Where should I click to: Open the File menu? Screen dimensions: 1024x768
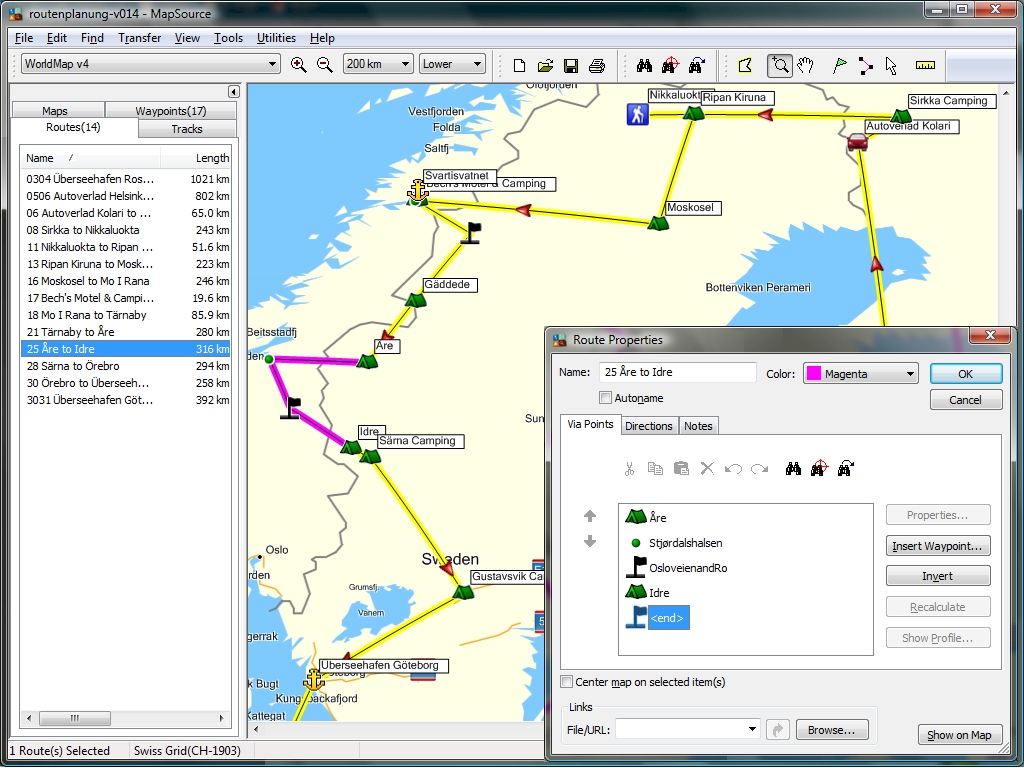24,38
